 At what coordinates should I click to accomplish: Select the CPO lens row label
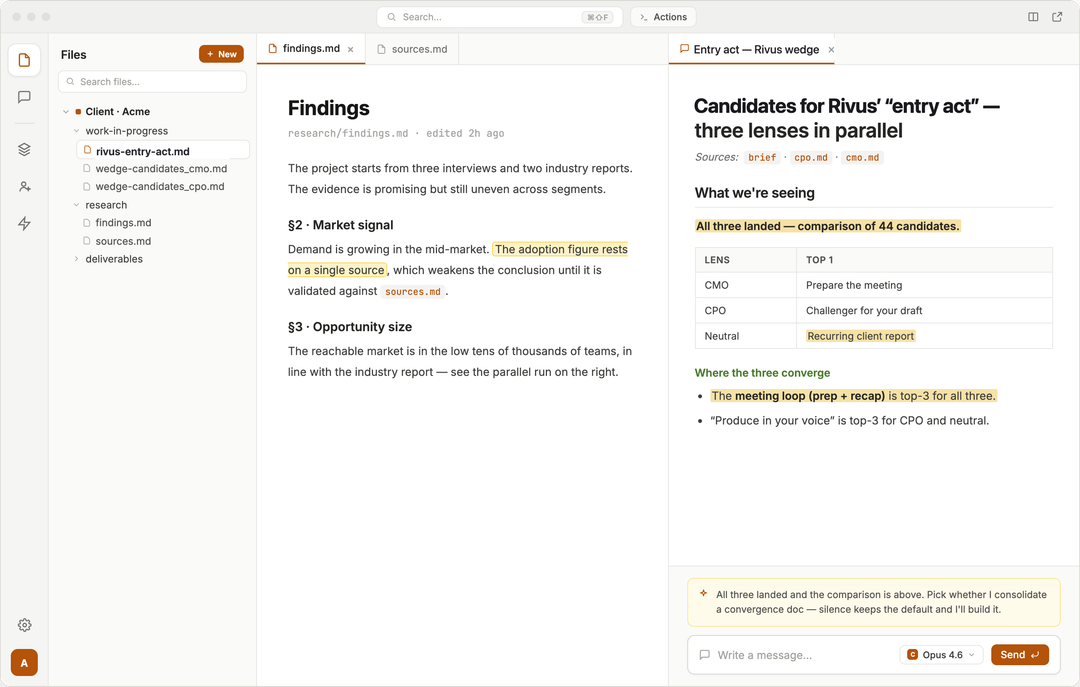715,311
